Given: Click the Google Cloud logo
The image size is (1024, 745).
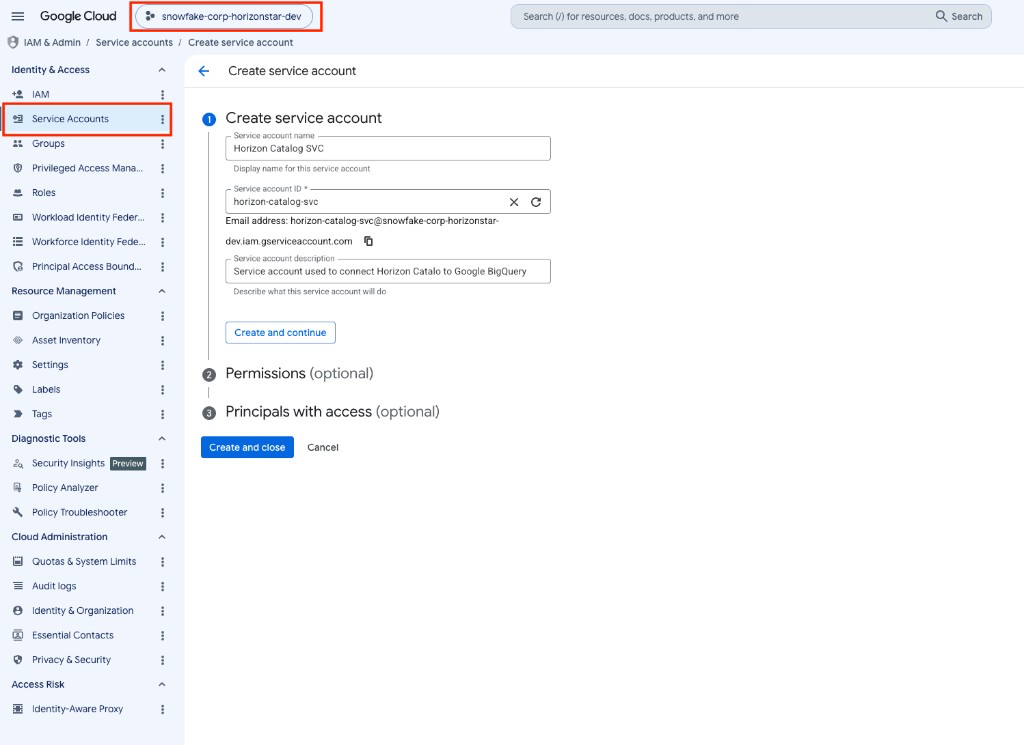Looking at the screenshot, I should 78,16.
